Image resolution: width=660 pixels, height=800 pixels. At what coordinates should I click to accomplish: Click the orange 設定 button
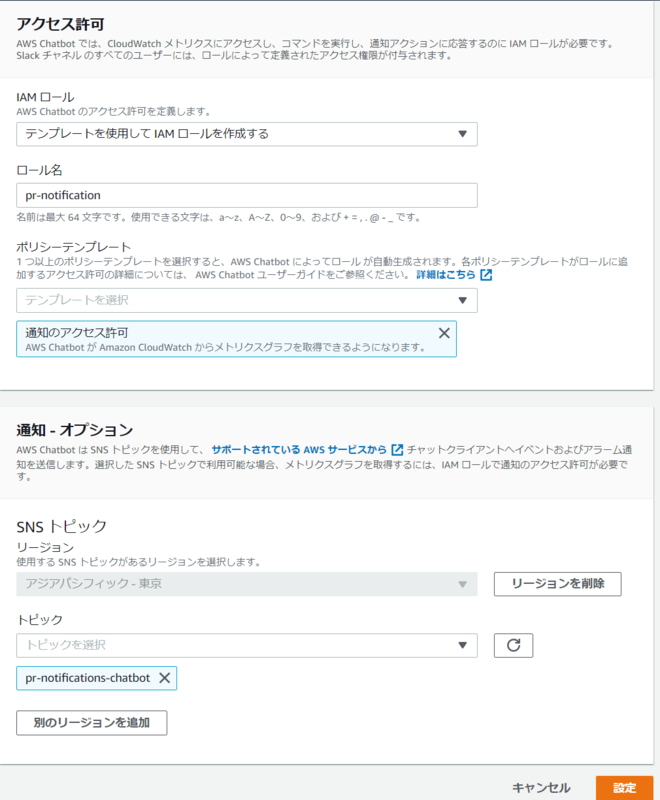[624, 788]
